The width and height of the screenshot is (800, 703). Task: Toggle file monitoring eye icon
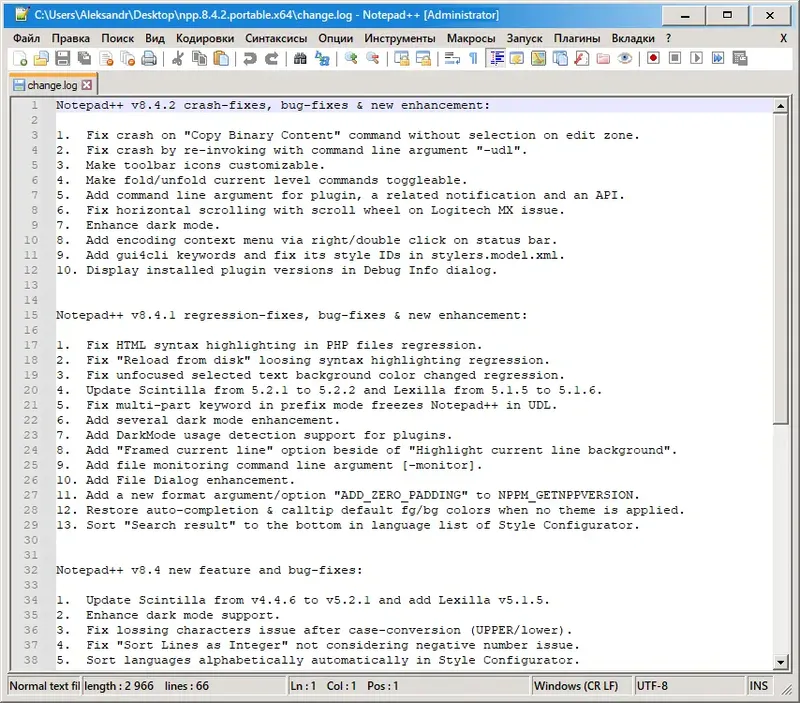624,59
